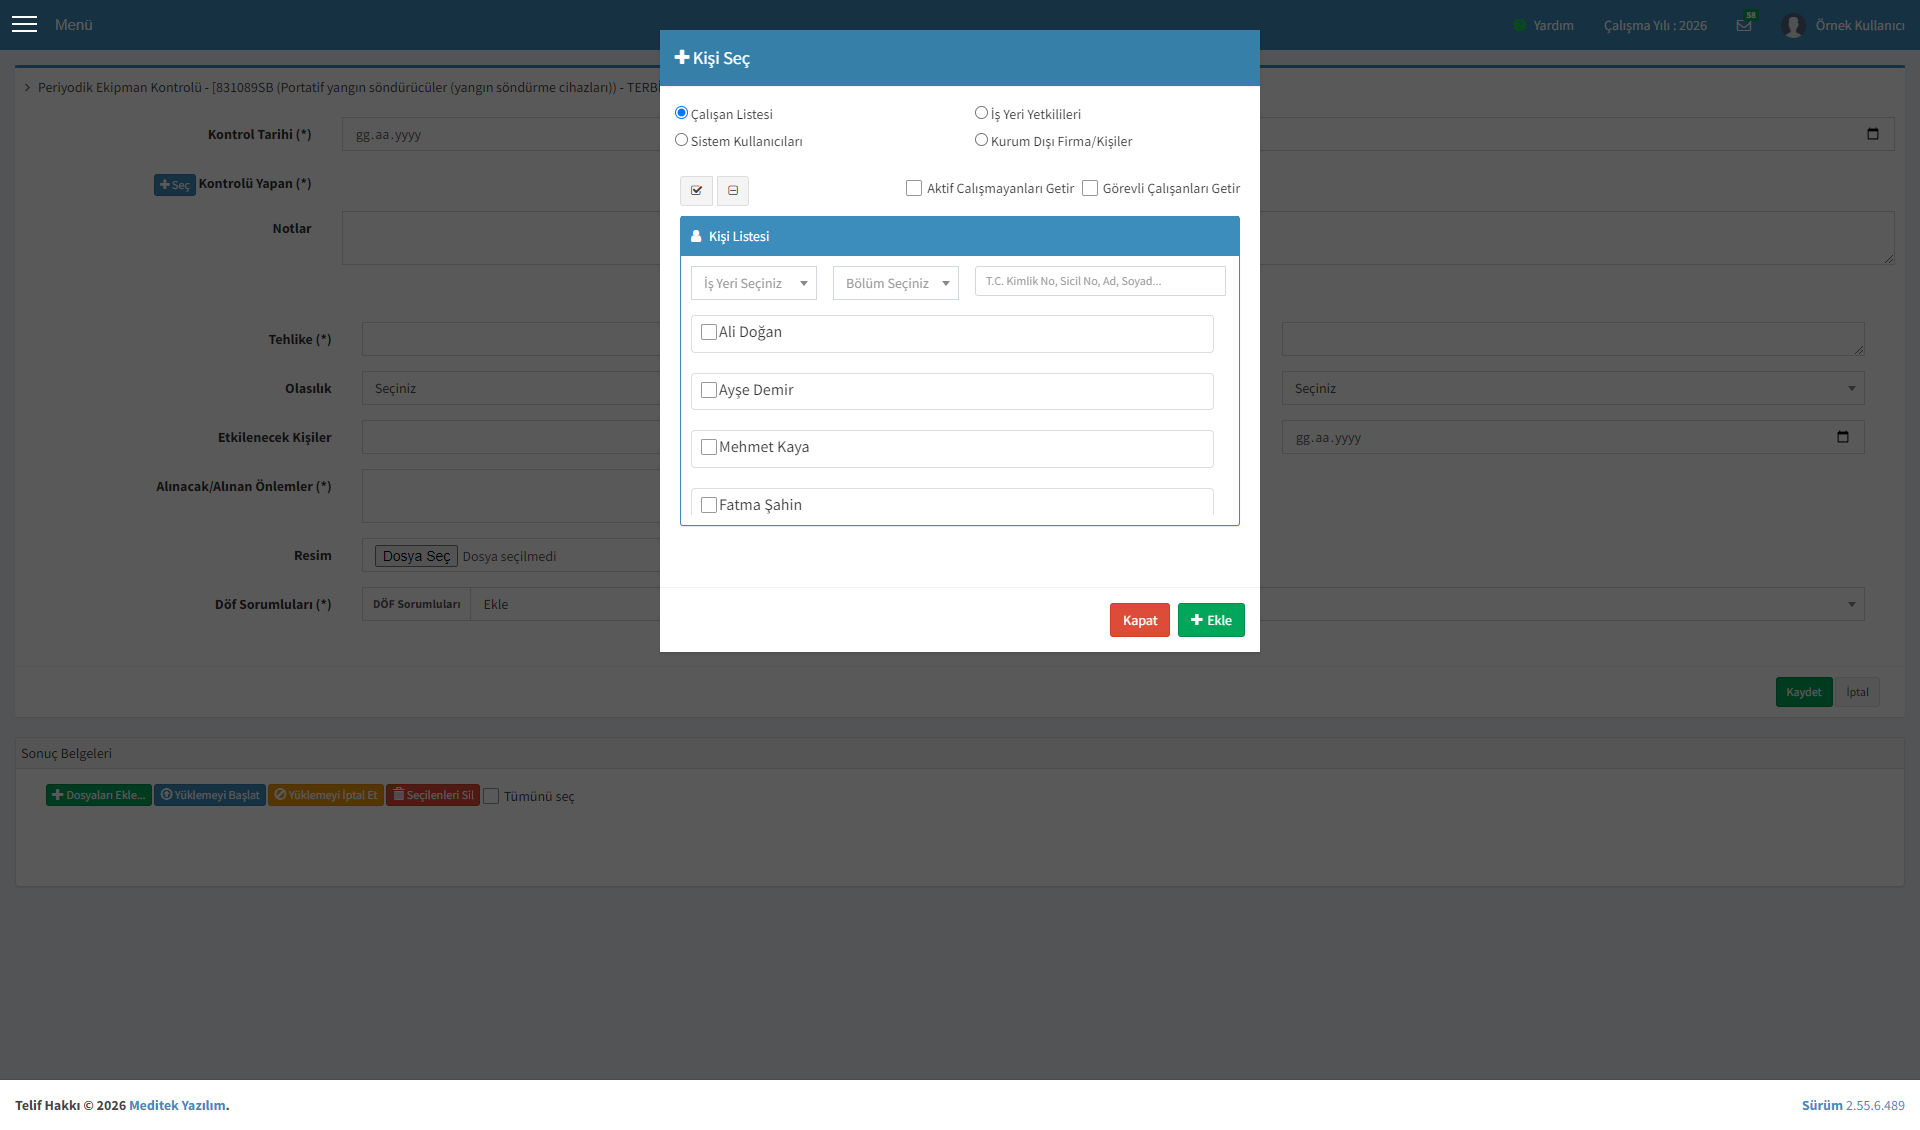The image size is (1920, 1130).
Task: Click the Çalışma Yılı : 2026 menu item
Action: pyautogui.click(x=1655, y=25)
